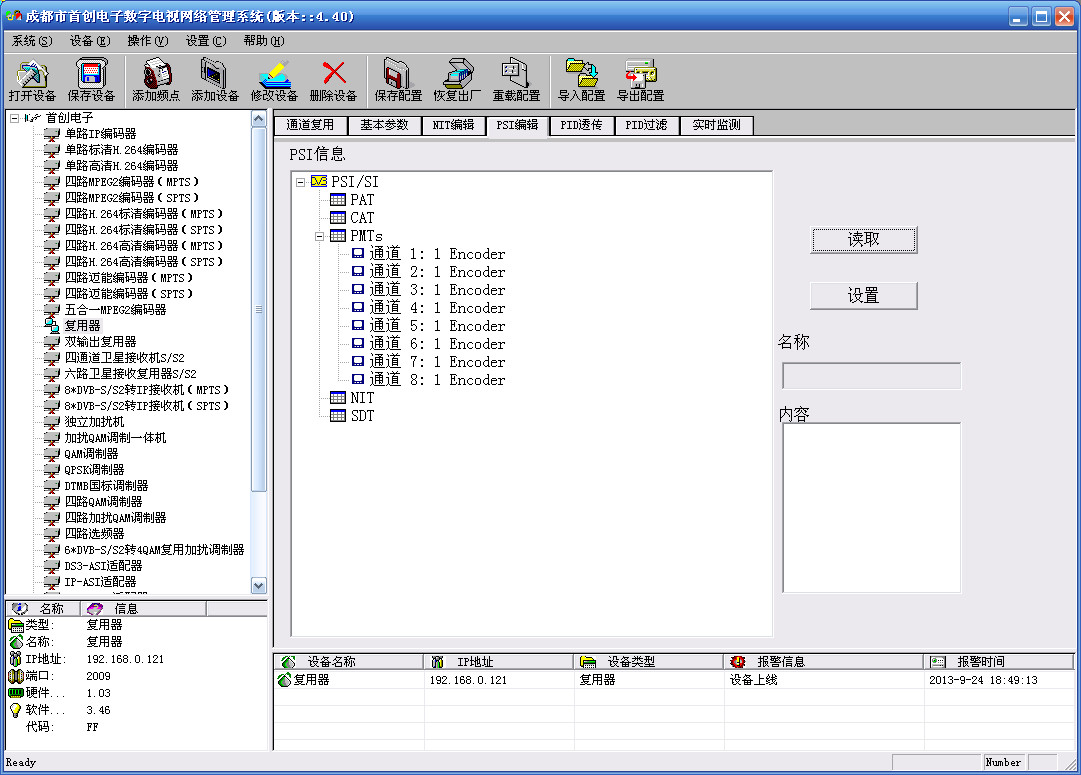Click the 读取 (Read) button

863,240
